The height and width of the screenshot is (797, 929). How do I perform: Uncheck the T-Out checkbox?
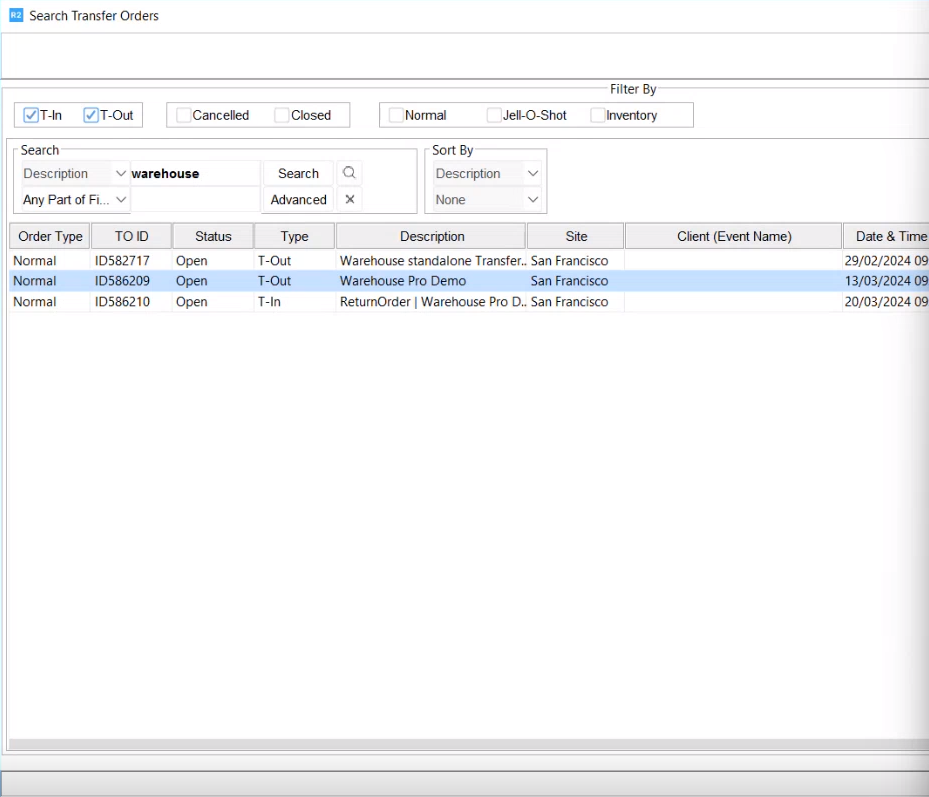pyautogui.click(x=91, y=115)
